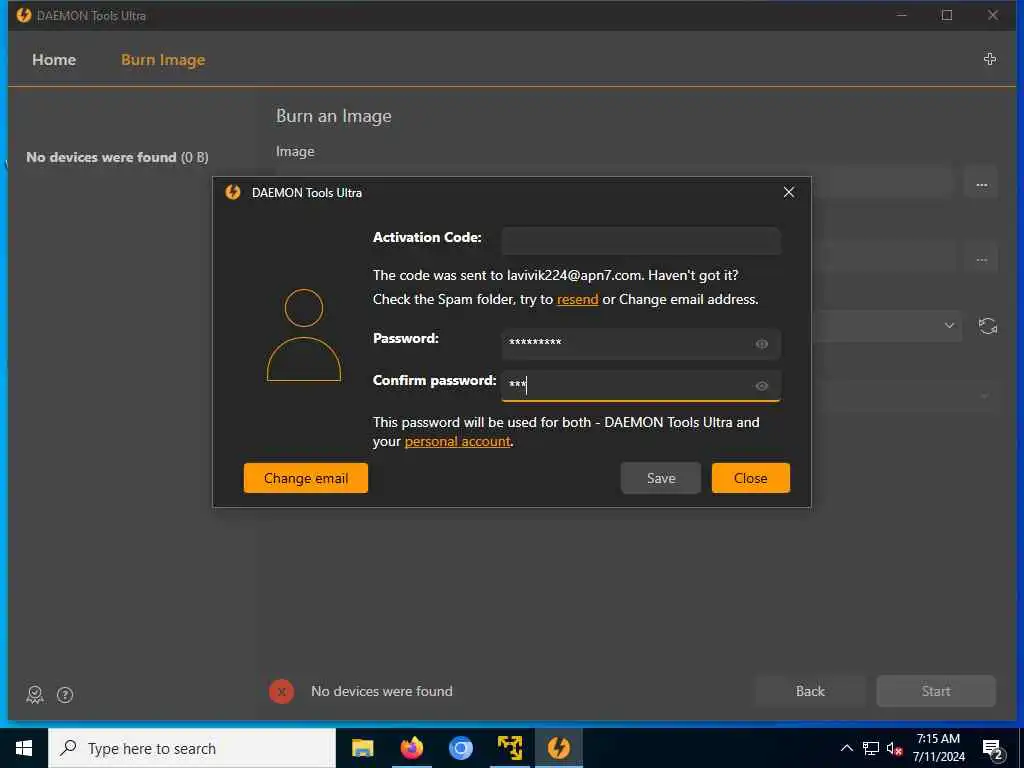
Task: Expand the drive selection dropdown
Action: point(949,325)
